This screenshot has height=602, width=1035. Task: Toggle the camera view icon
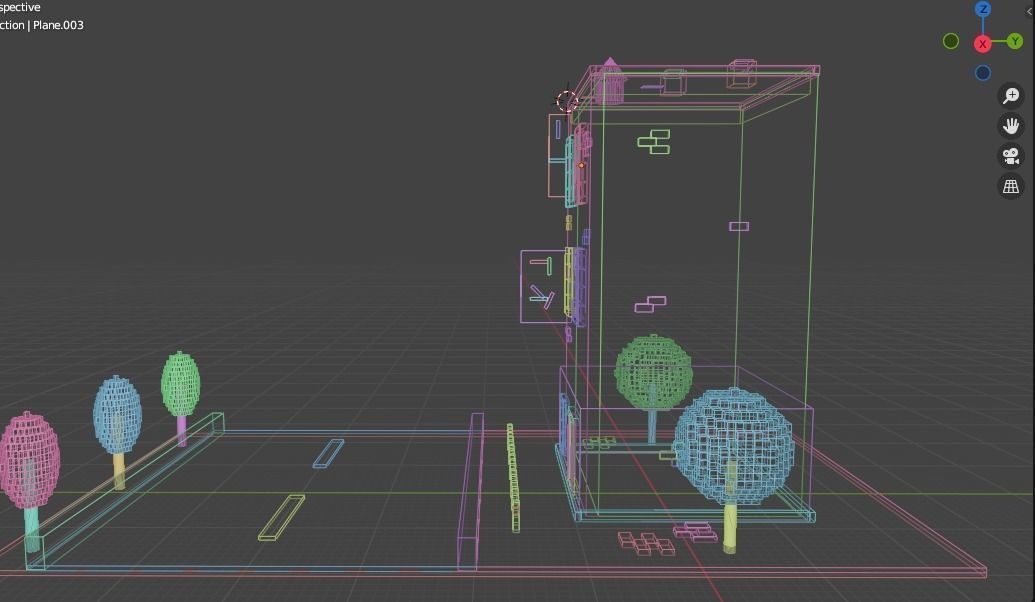pyautogui.click(x=1011, y=156)
